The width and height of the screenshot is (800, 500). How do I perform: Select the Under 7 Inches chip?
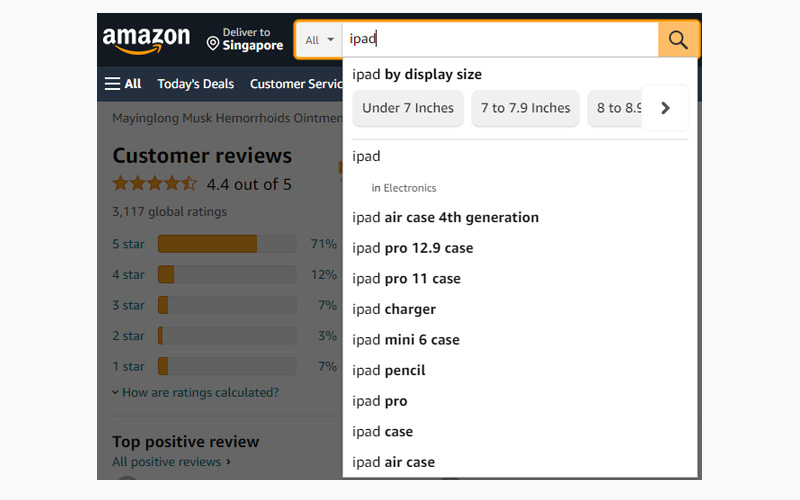pyautogui.click(x=408, y=108)
